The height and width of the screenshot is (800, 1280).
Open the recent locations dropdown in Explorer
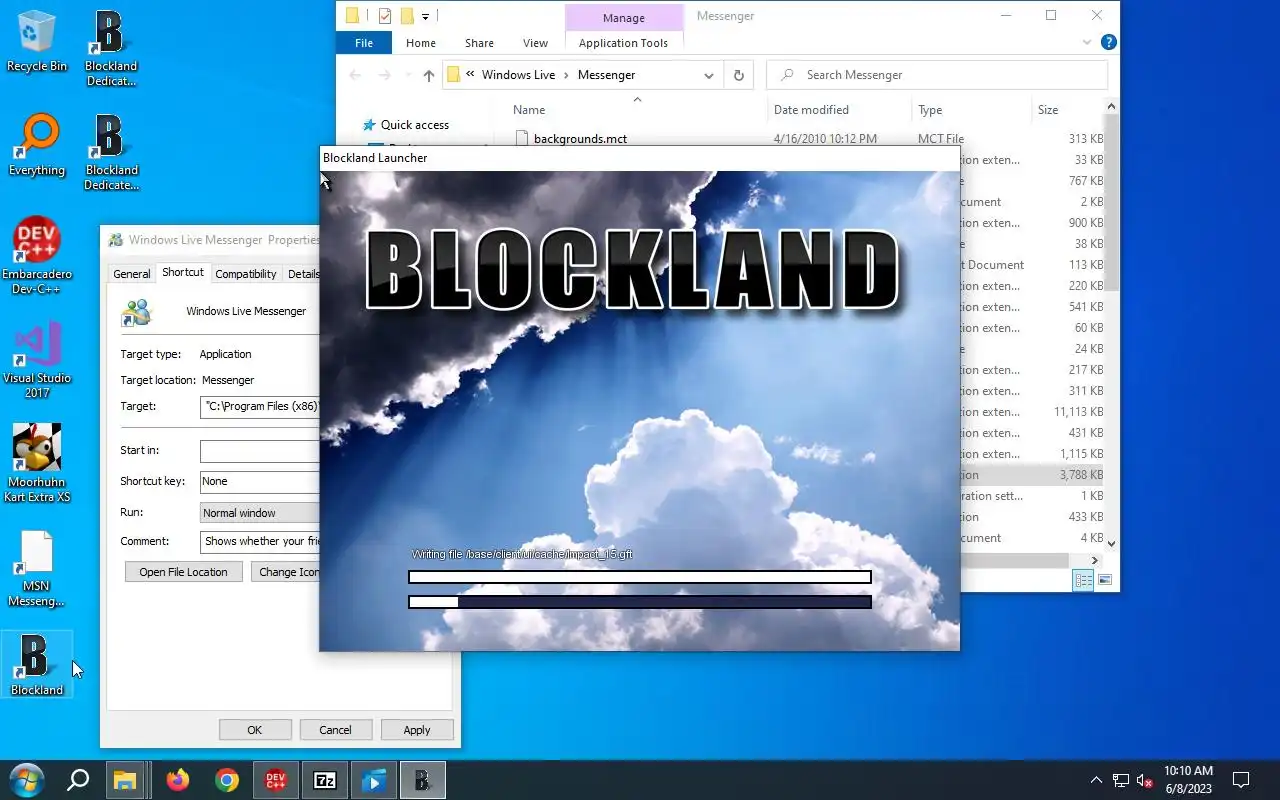click(x=408, y=75)
